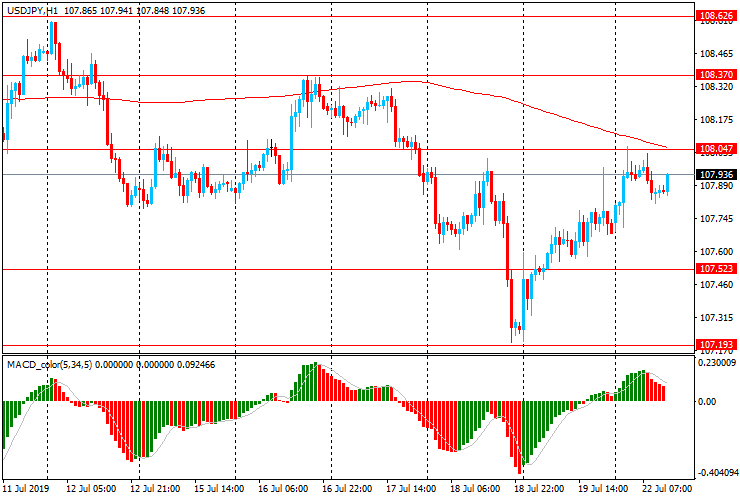Click the 107.745 price axis value
Viewport: 740px width, 500px height.
pos(716,219)
